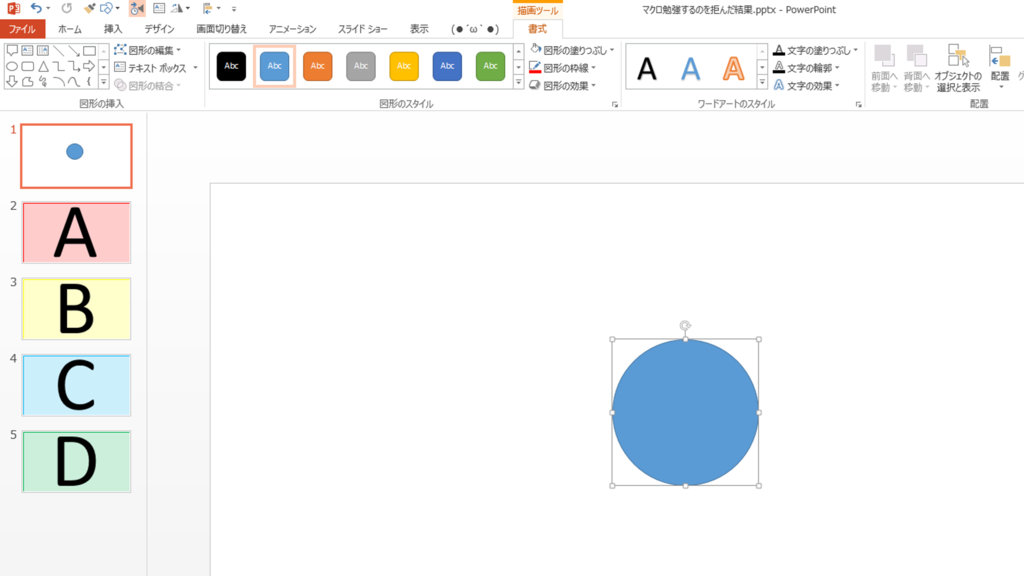
Task: Click the align objects icon in the quick access toolbar
Action: (x=208, y=8)
